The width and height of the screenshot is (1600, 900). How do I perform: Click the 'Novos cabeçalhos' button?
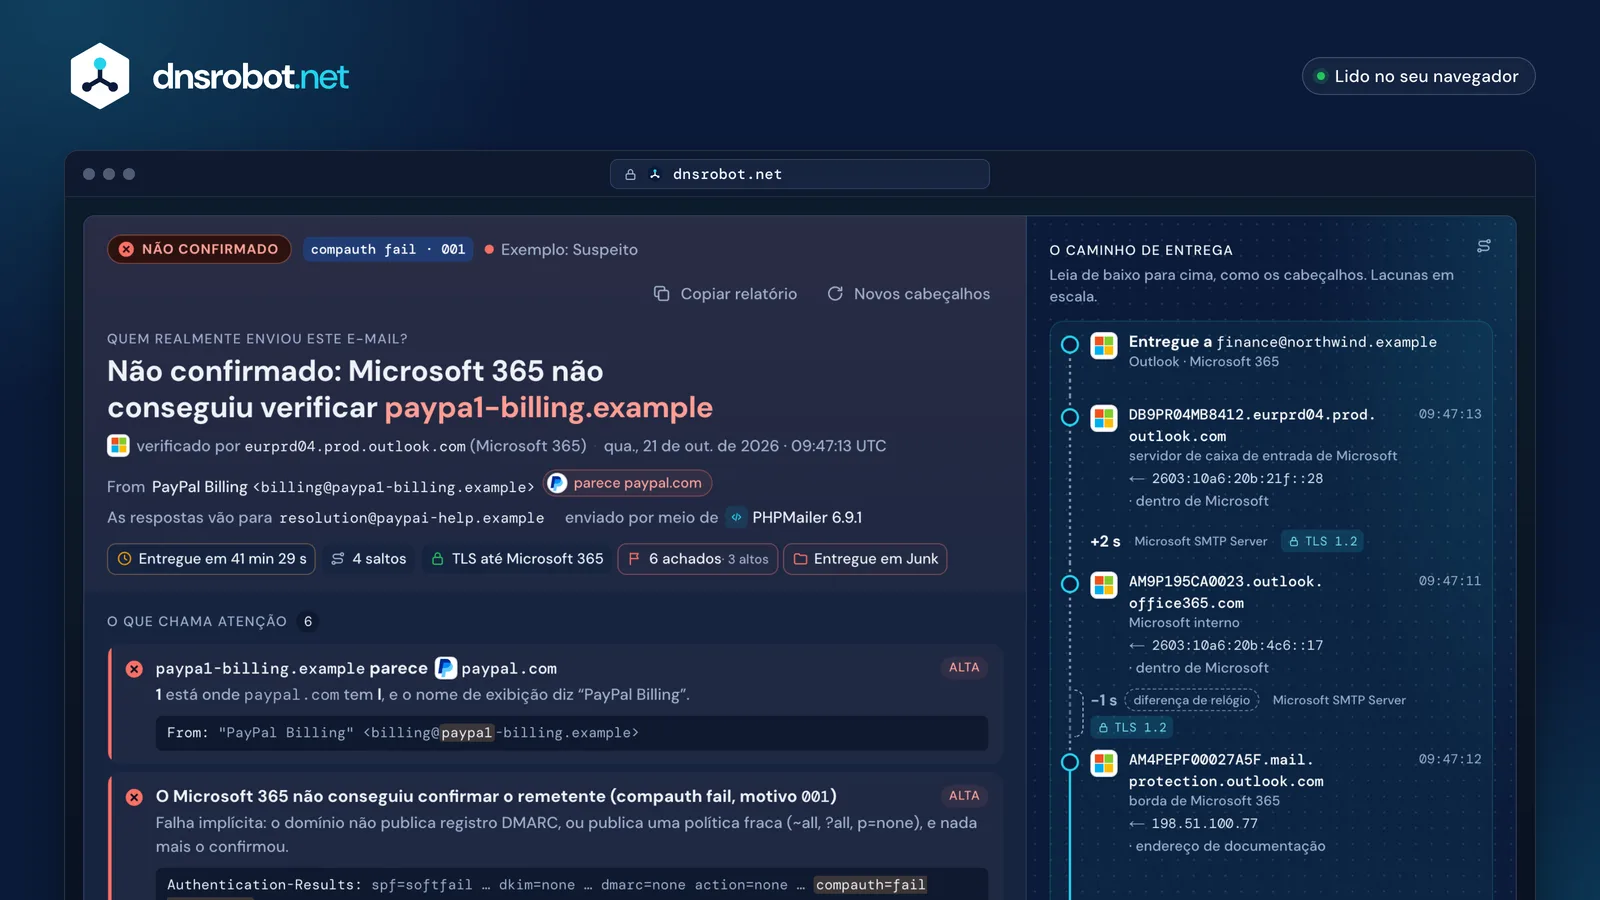pos(909,294)
